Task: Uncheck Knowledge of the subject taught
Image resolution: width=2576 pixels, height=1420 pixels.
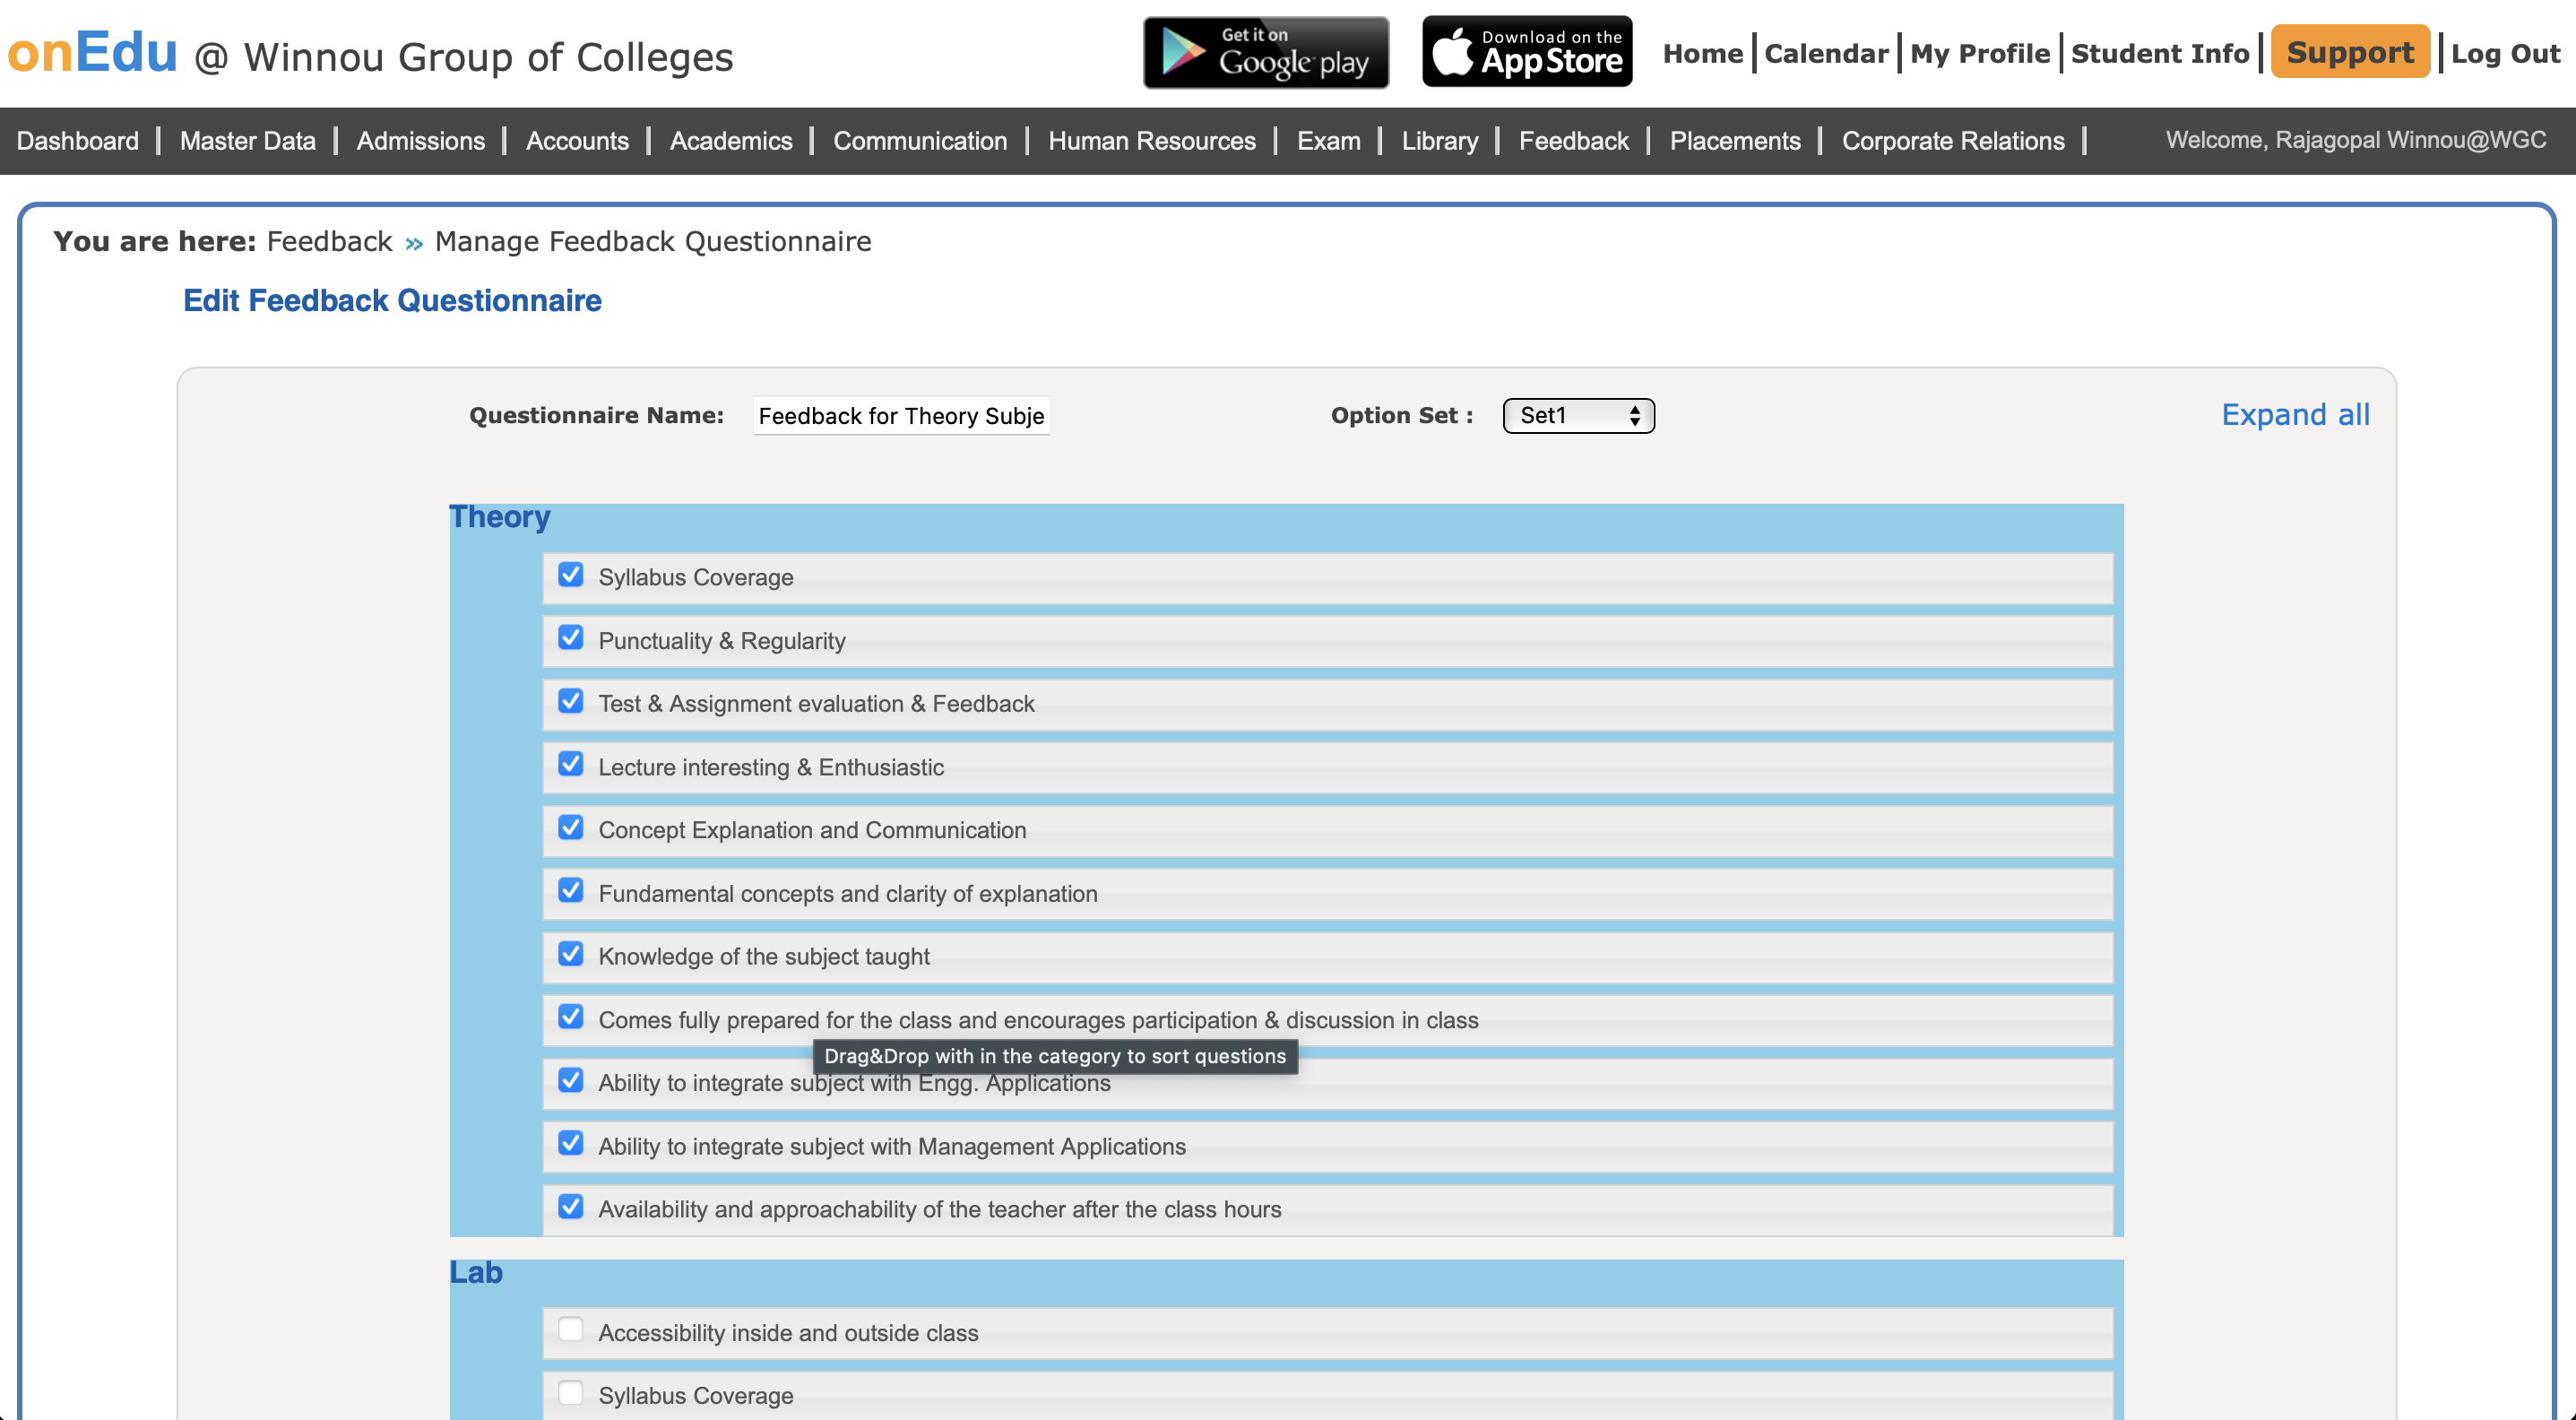Action: point(570,954)
